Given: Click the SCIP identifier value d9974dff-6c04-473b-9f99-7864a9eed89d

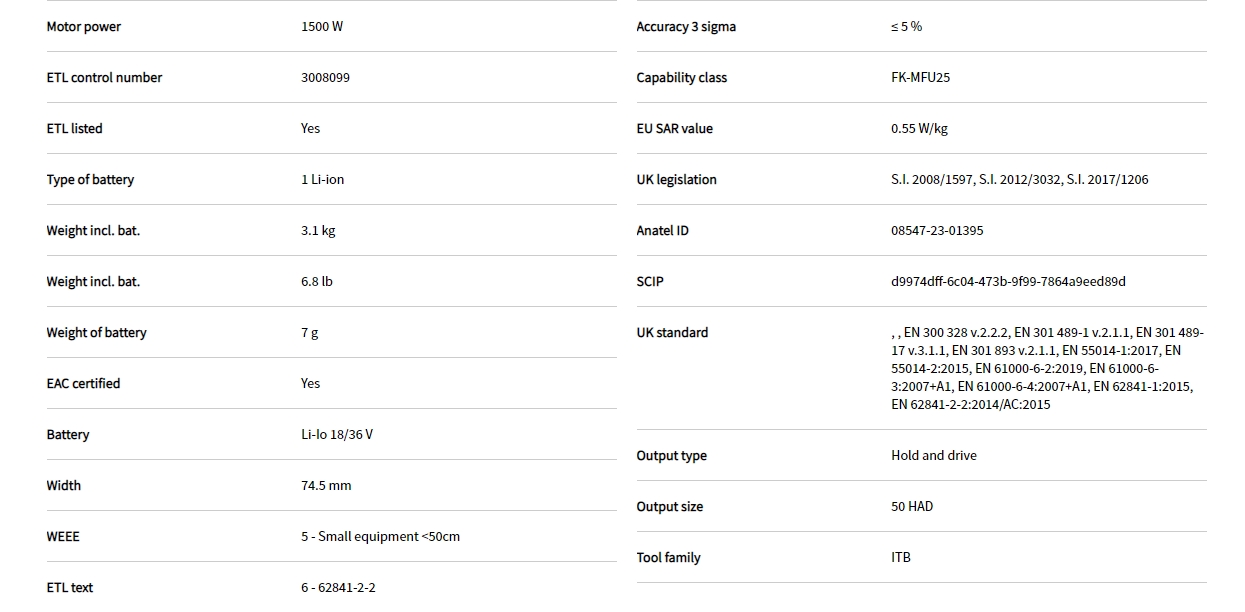Looking at the screenshot, I should coord(1008,282).
